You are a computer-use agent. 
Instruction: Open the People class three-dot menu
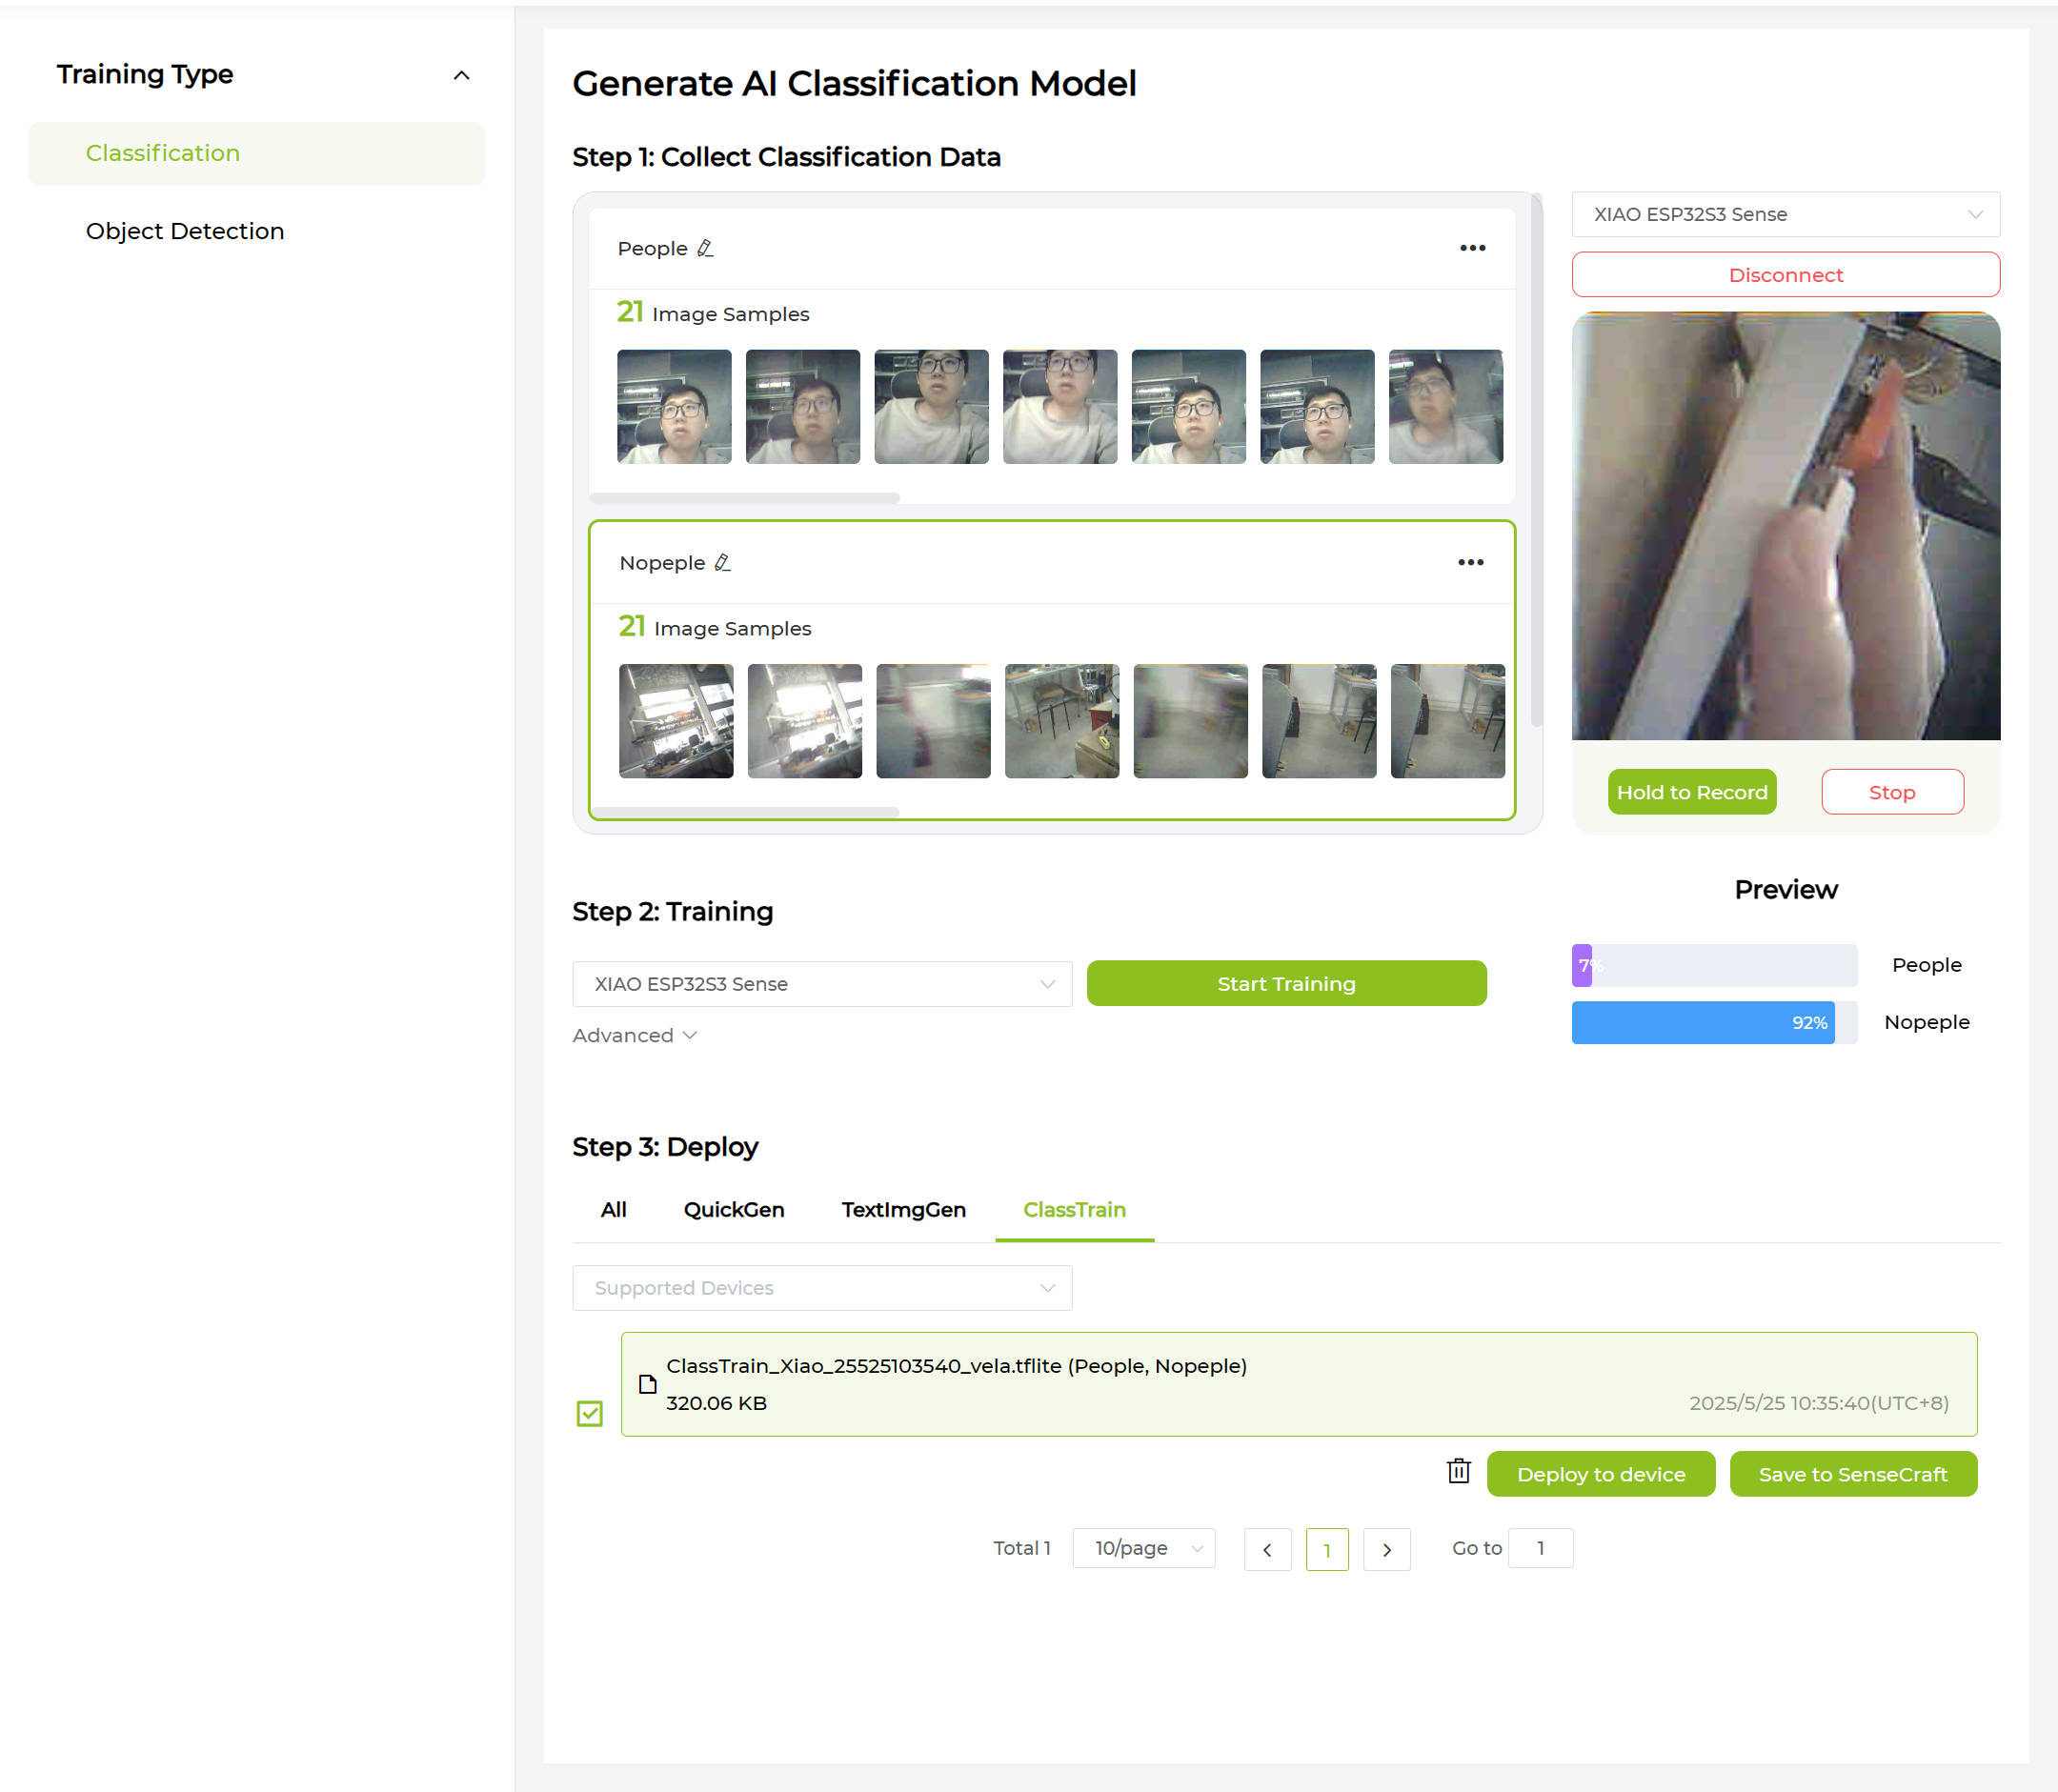(1472, 248)
